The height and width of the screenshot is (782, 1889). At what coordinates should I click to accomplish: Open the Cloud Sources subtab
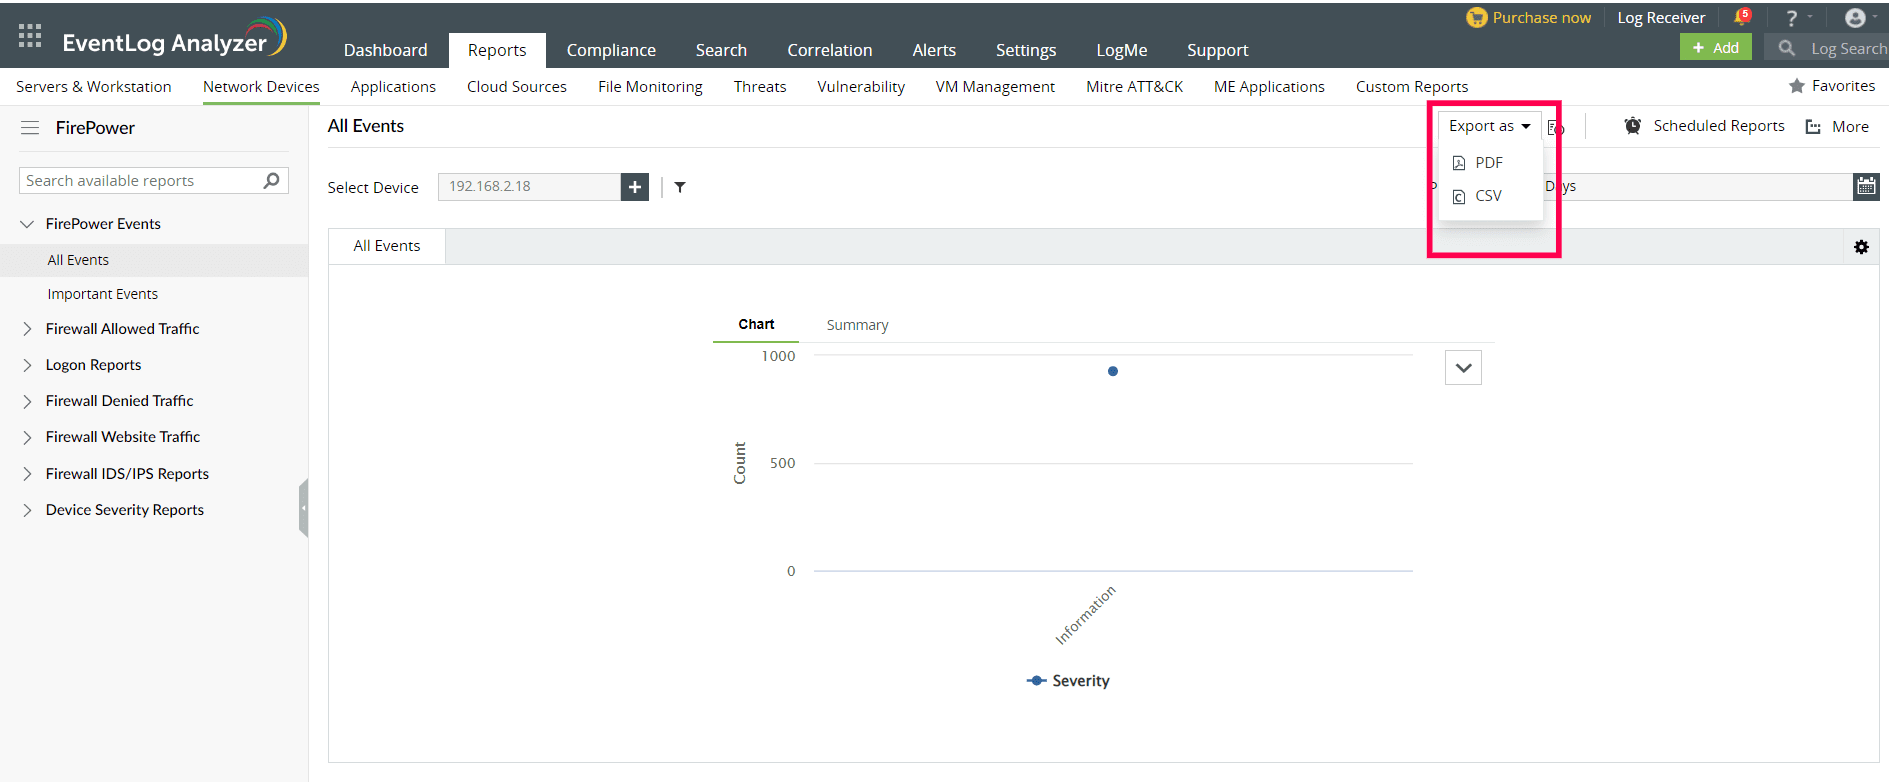click(517, 87)
